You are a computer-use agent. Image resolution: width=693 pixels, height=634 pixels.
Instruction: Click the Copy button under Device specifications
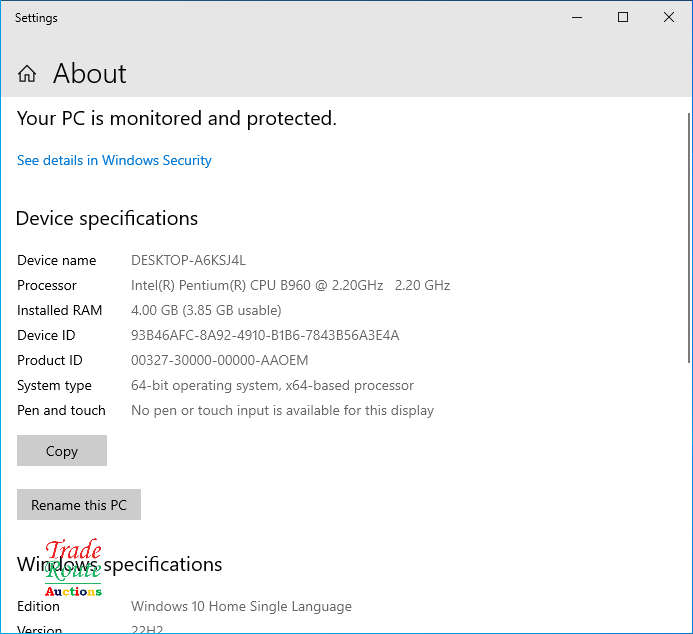point(62,451)
